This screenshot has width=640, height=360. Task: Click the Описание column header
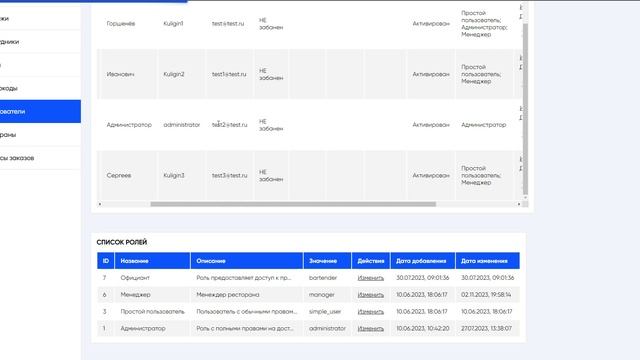[x=247, y=261]
